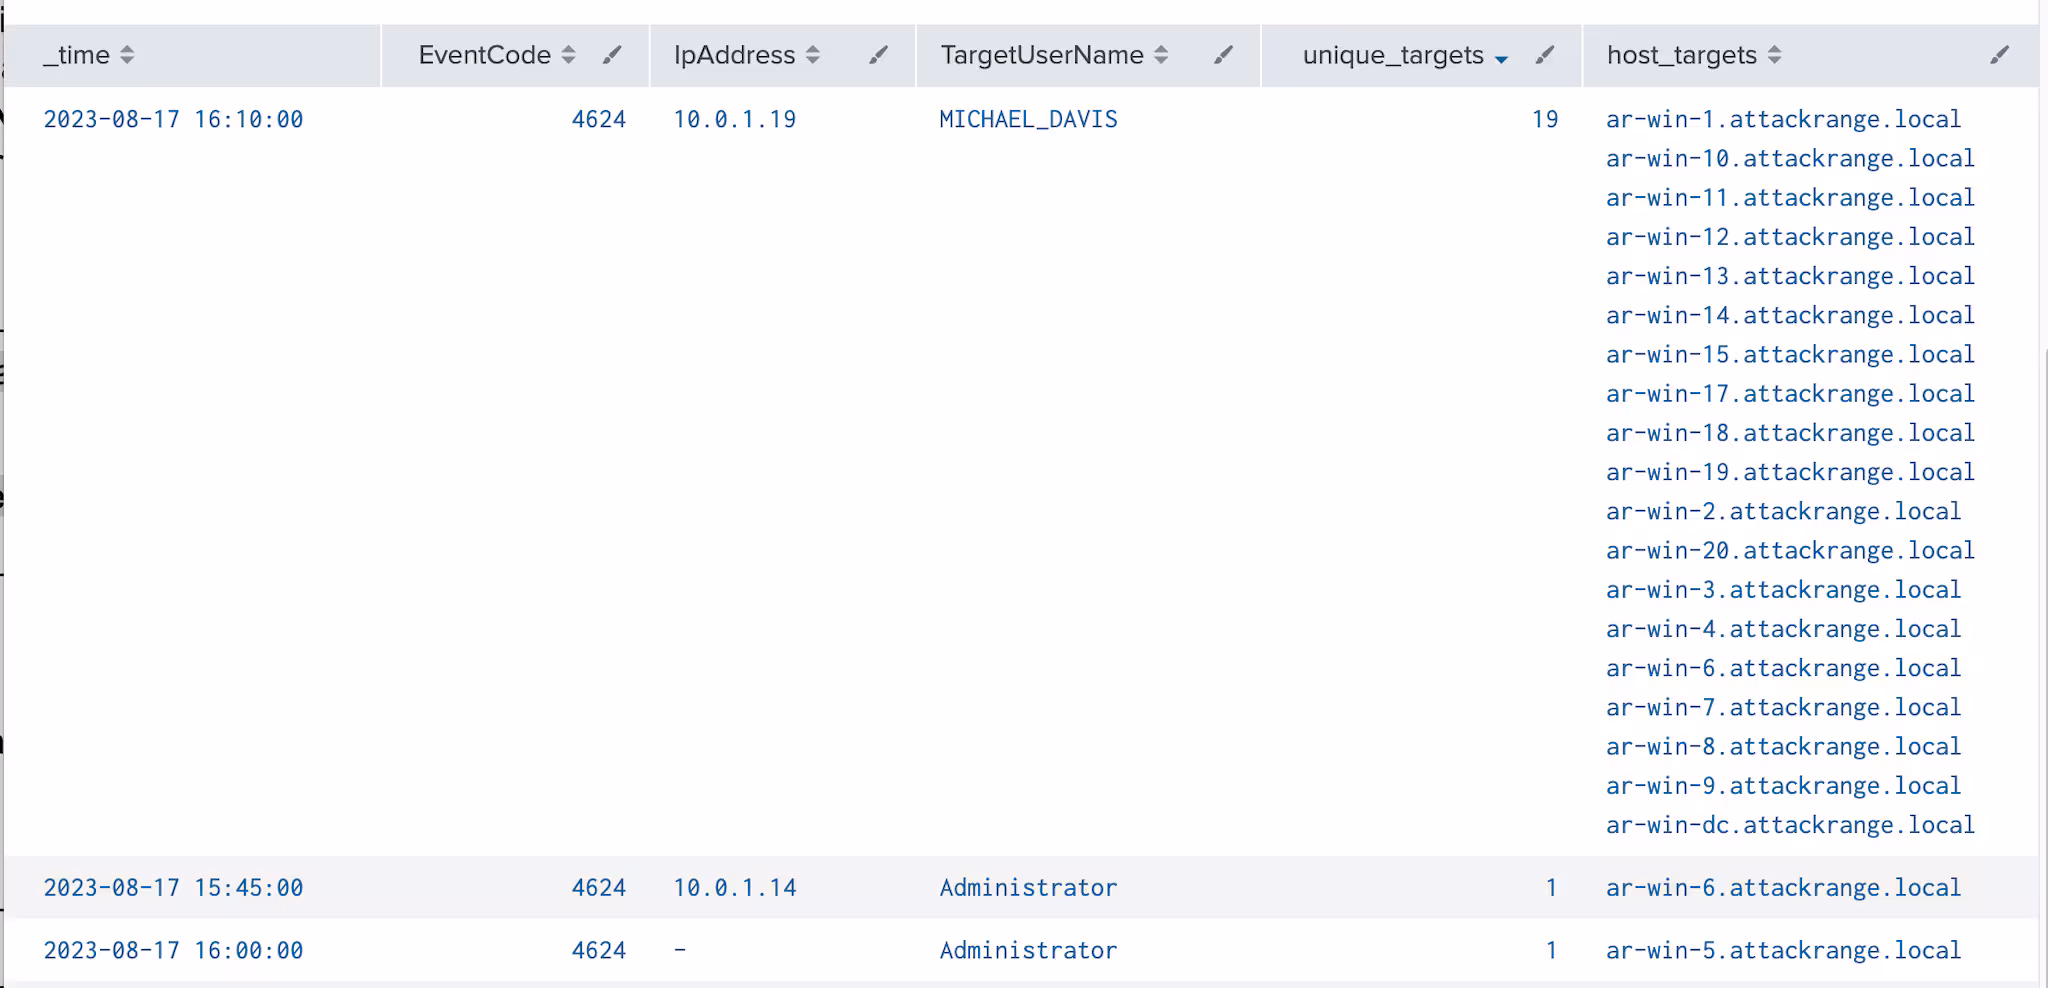
Task: Click the 10.0.1.14 IP address cell
Action: point(734,887)
